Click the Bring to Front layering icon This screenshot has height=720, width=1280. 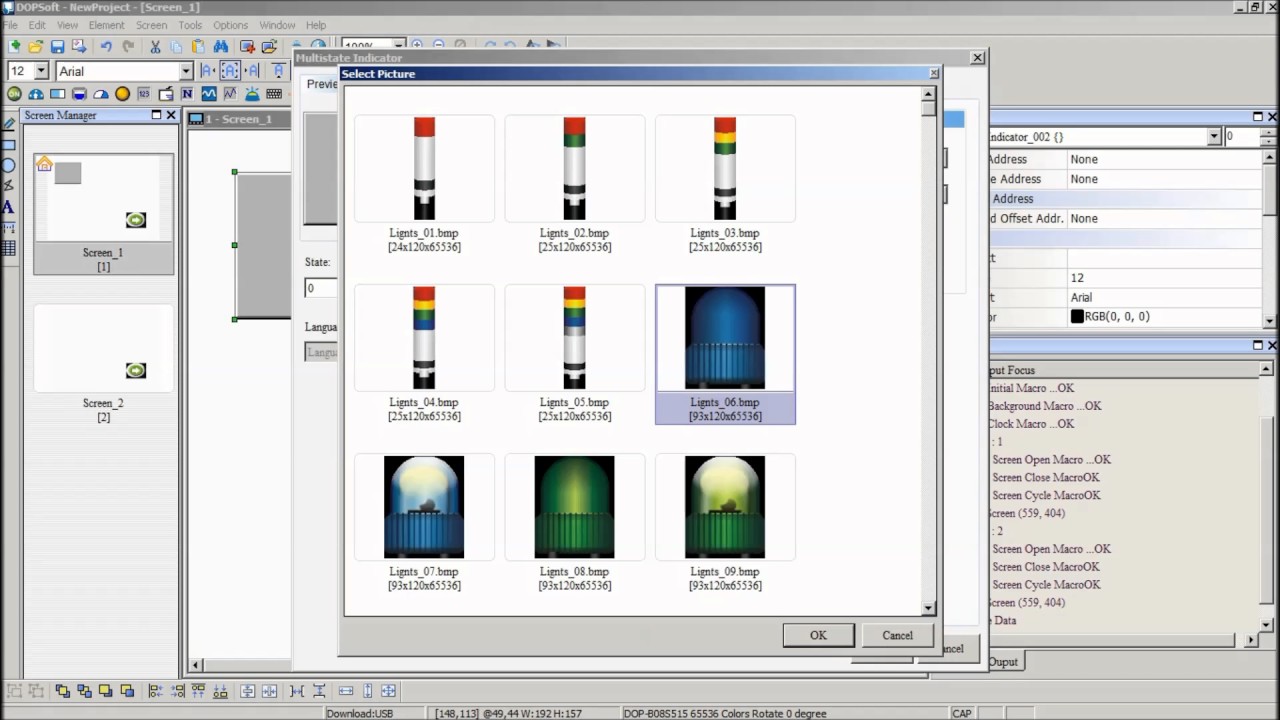(62, 691)
